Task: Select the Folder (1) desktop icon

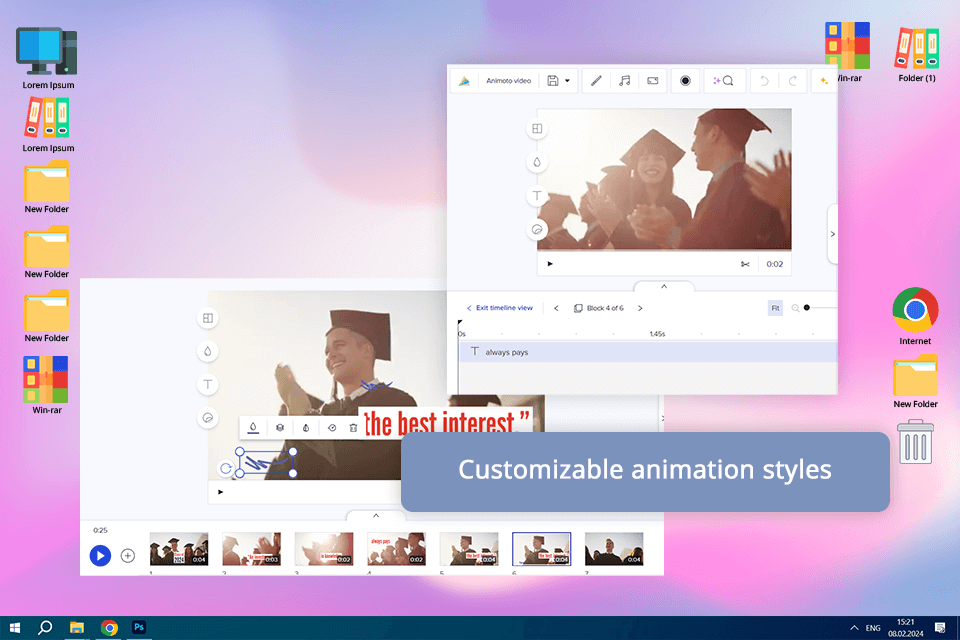Action: [917, 54]
